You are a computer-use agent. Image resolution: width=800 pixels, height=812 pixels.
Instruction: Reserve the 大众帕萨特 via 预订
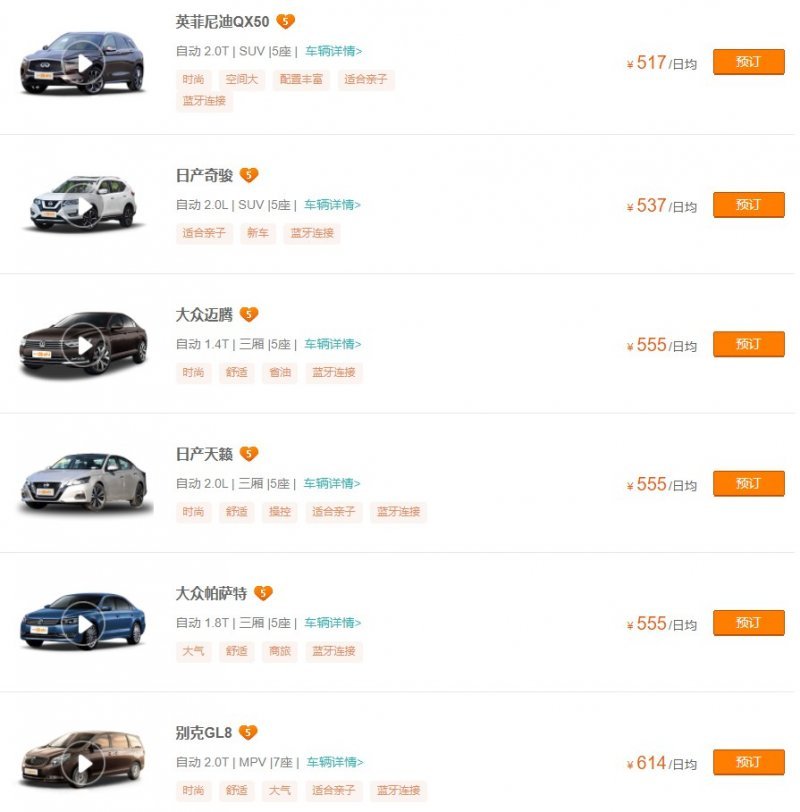tap(748, 623)
